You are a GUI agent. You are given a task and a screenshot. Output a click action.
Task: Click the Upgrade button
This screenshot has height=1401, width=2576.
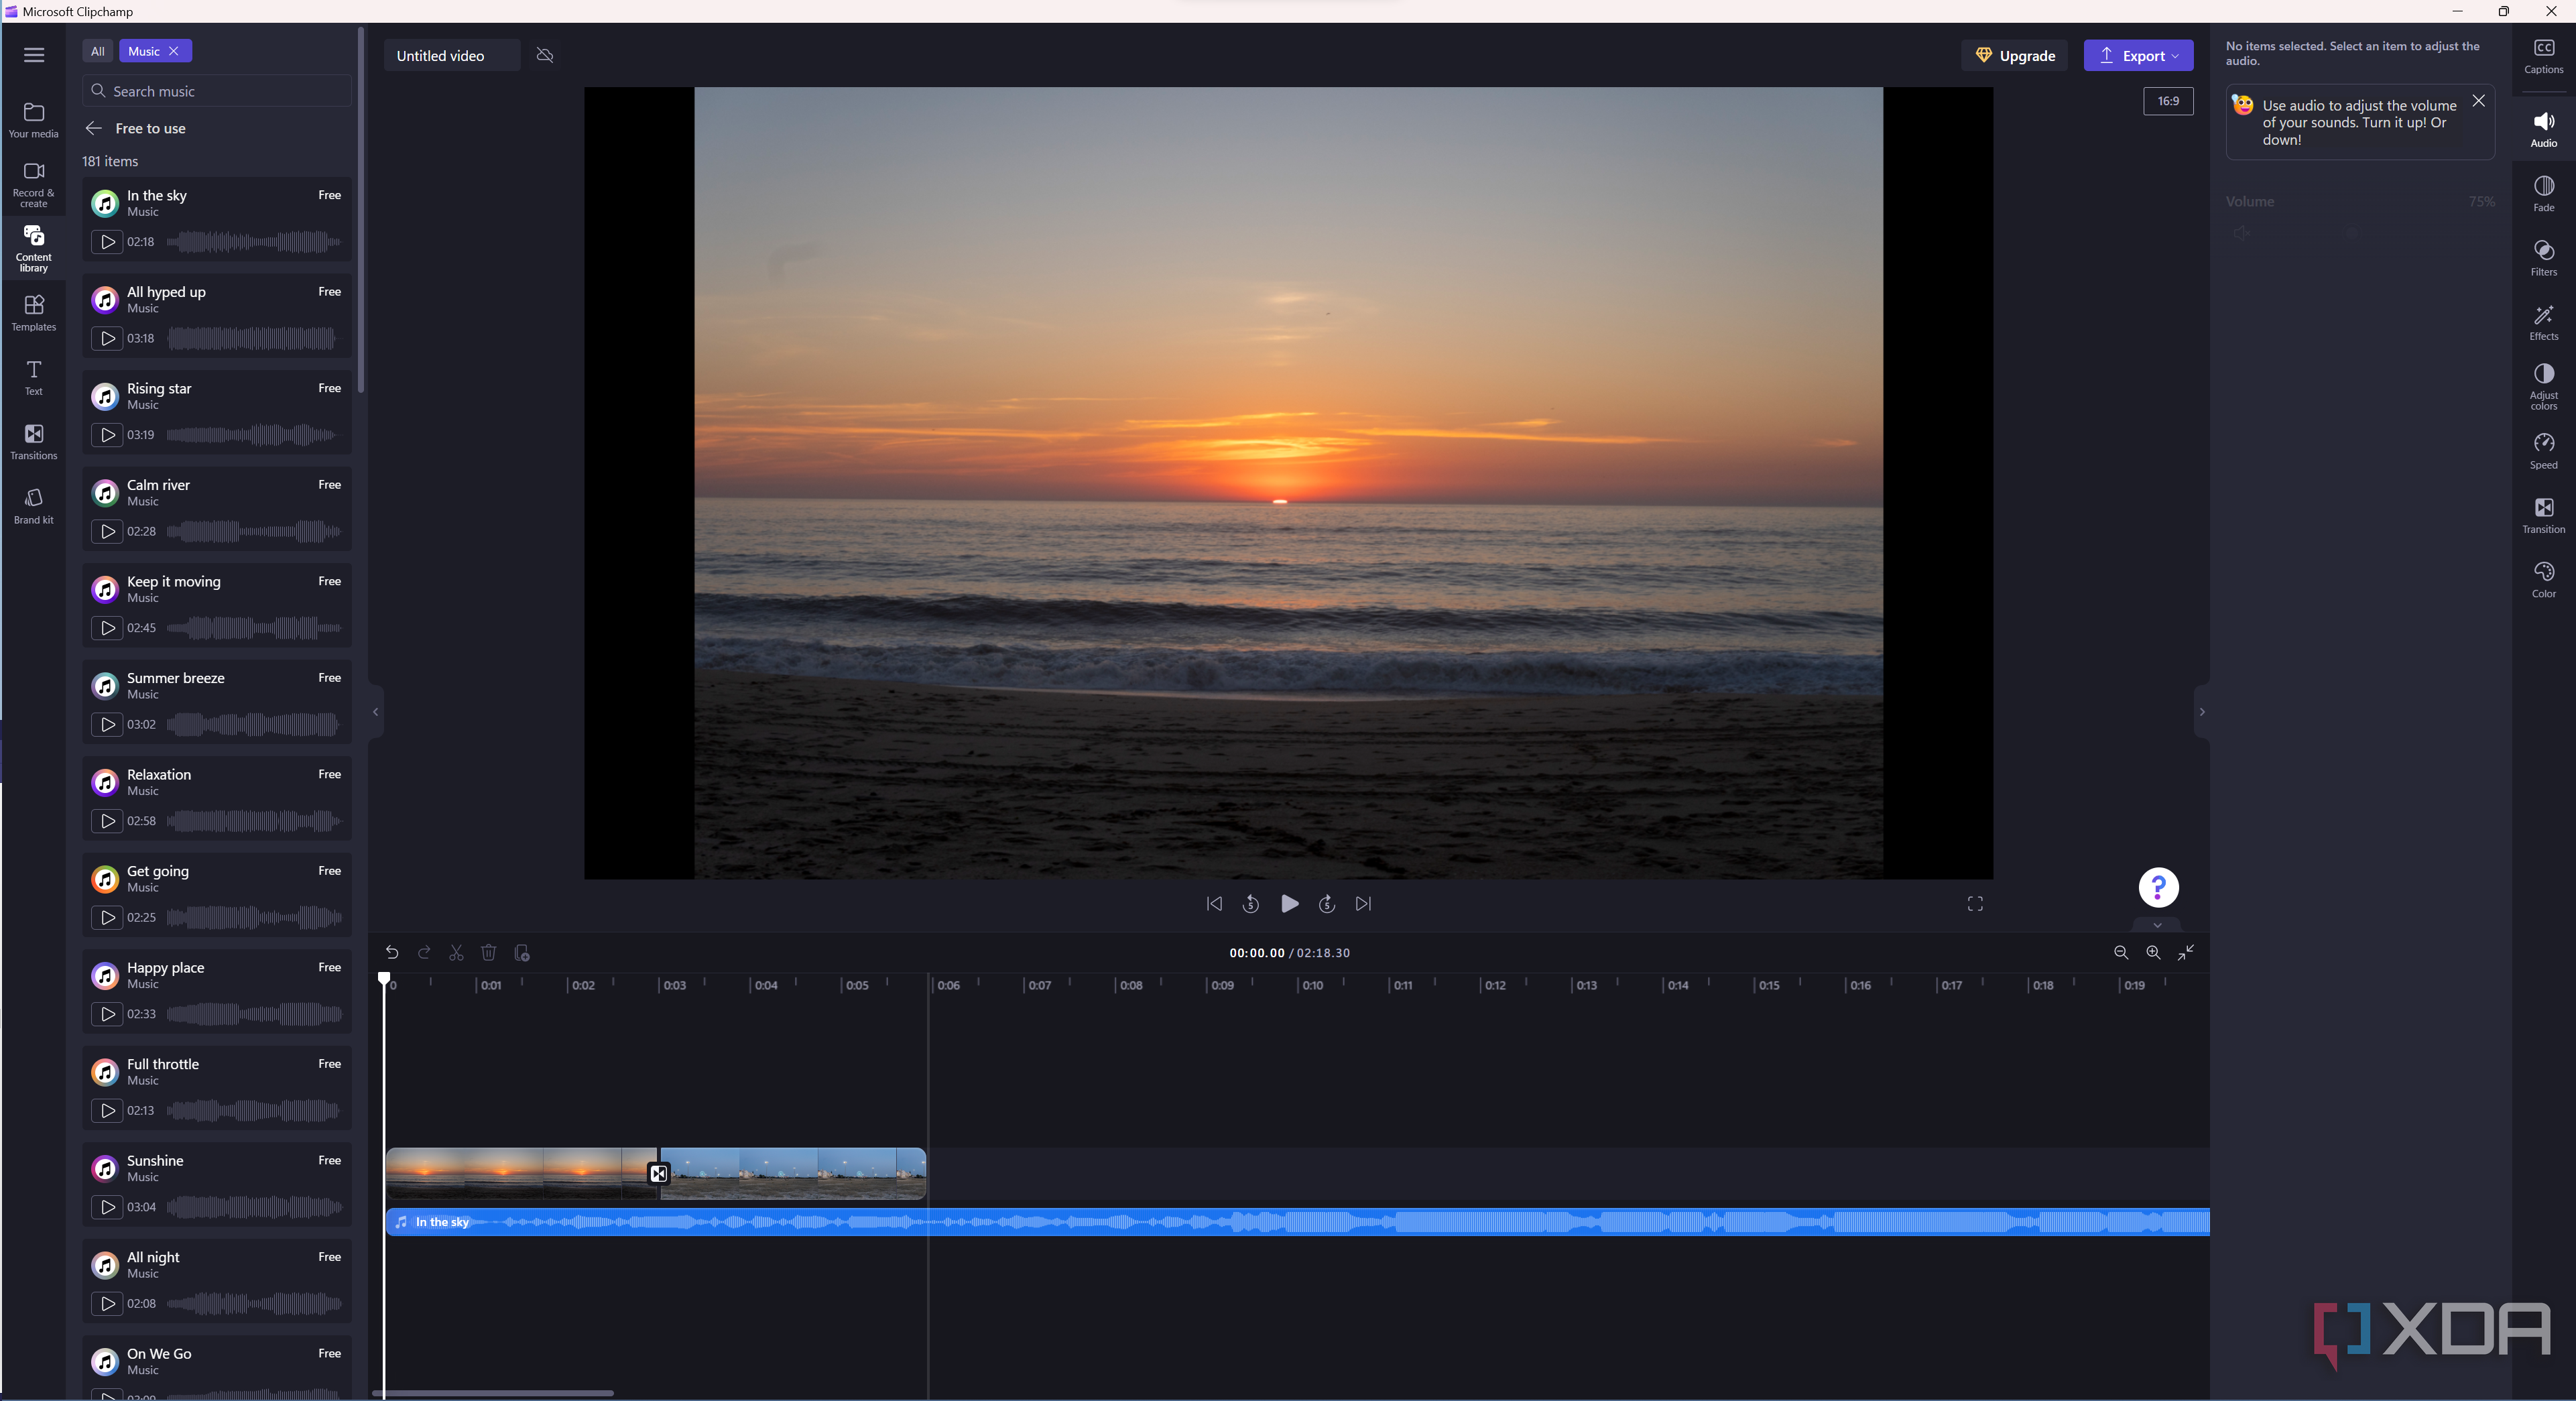pos(2014,56)
